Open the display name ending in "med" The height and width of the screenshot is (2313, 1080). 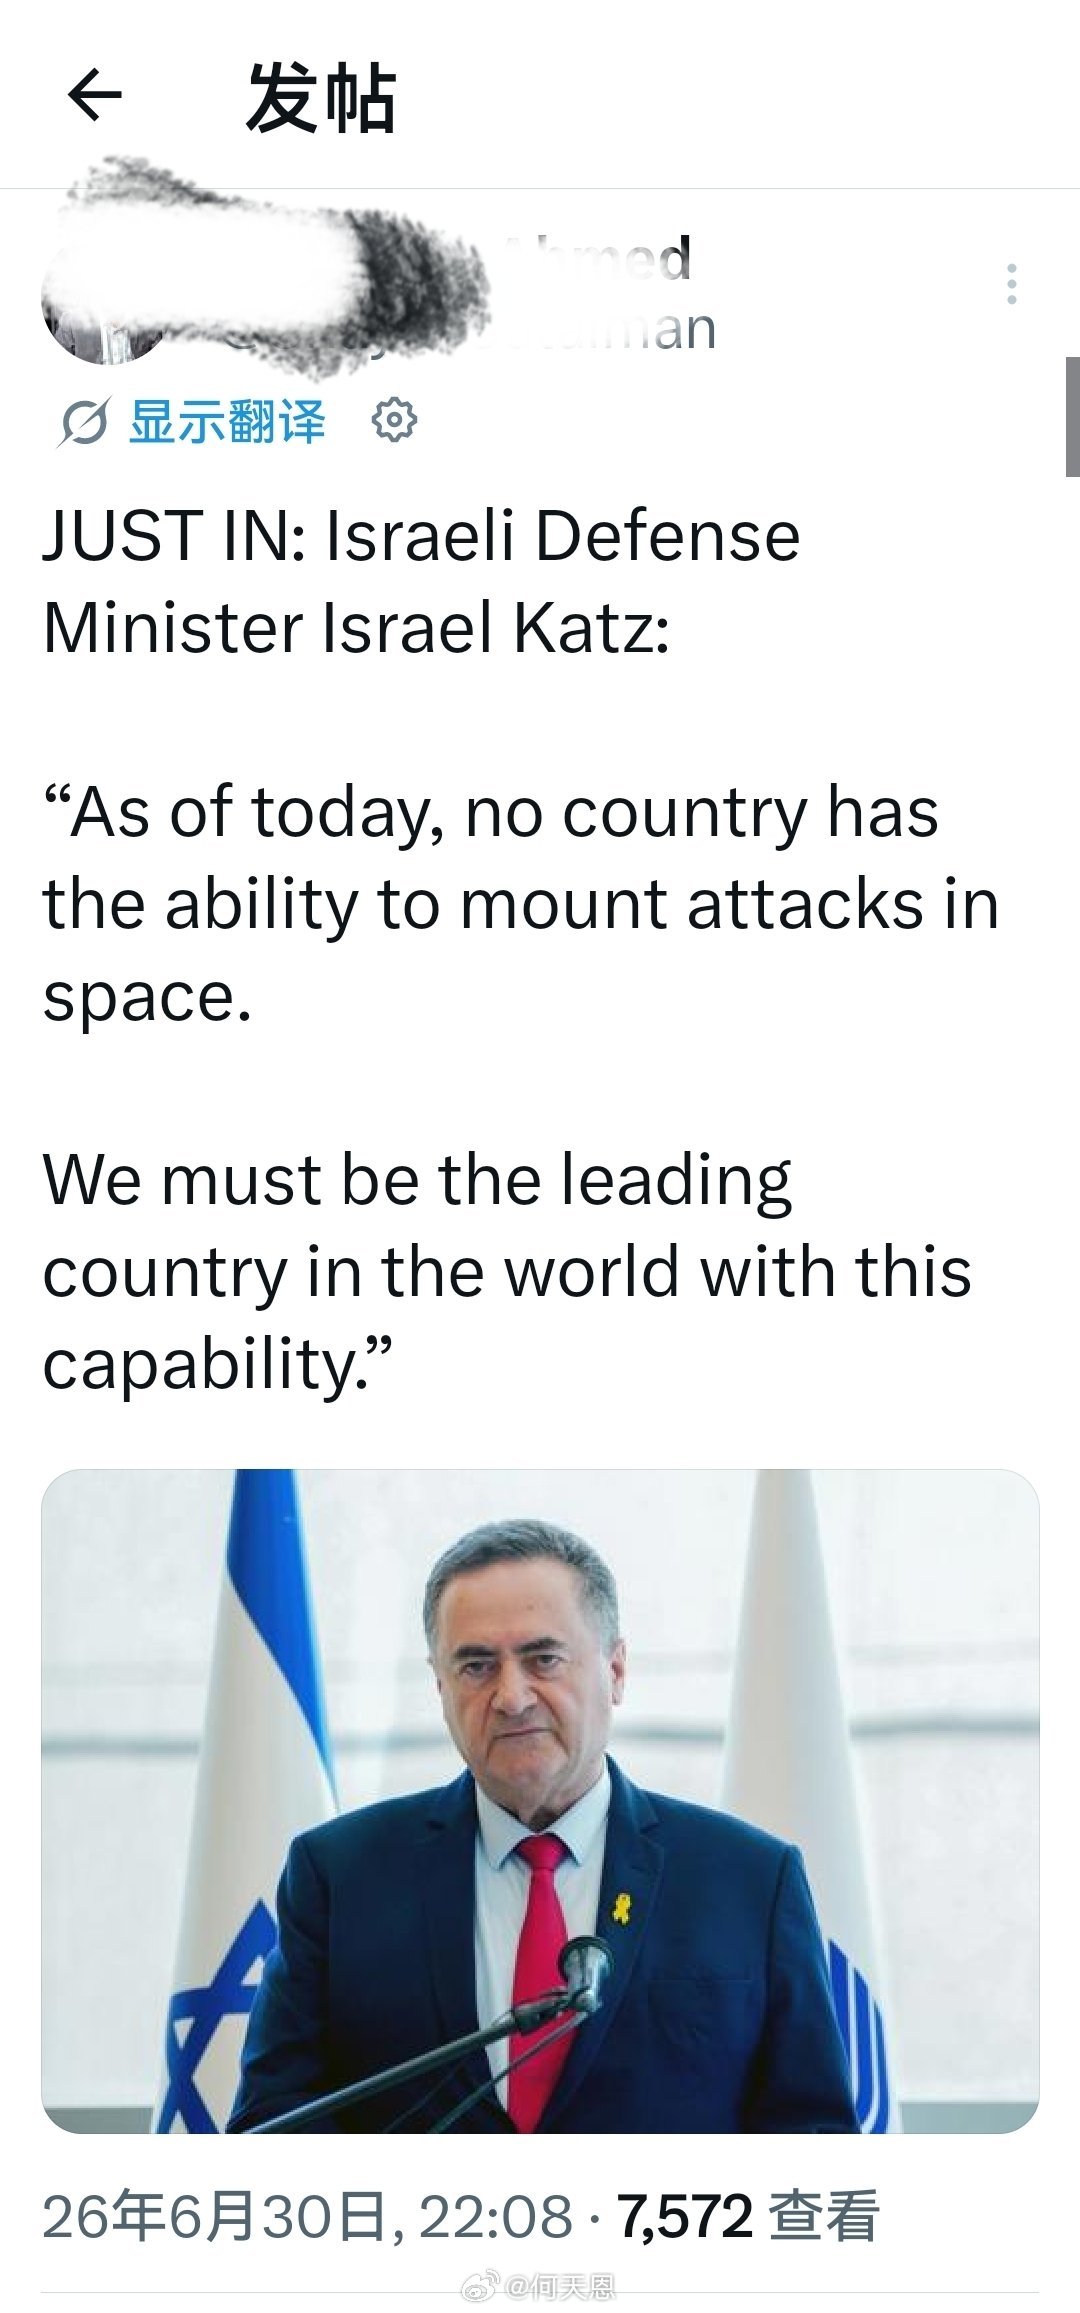pos(598,258)
